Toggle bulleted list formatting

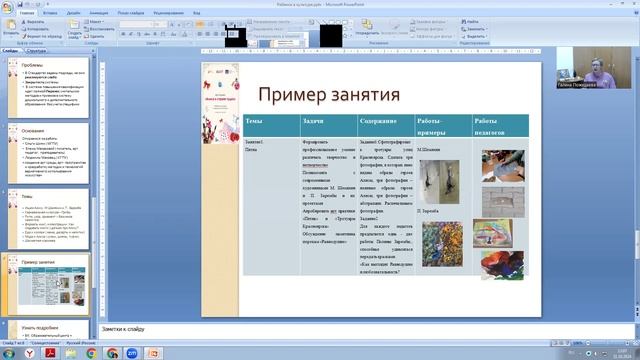click(x=200, y=24)
